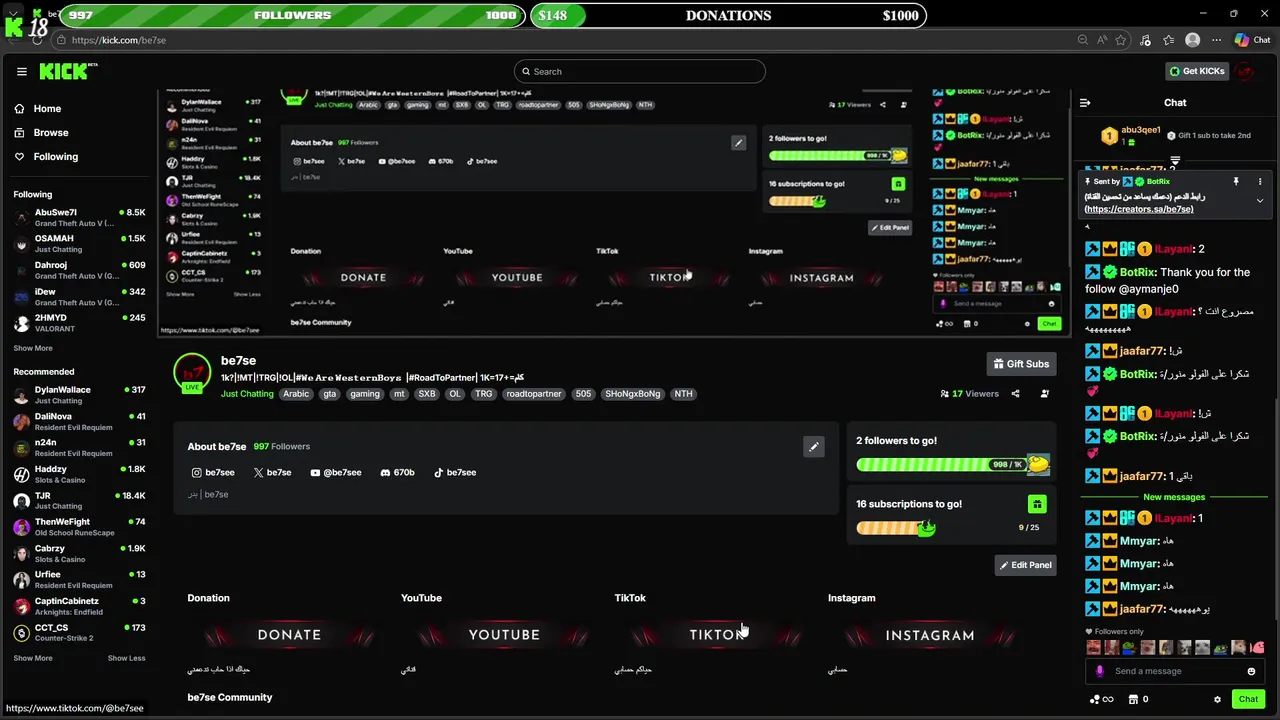Open the 670b Discord link
Screen dimensions: 1280x720
398,472
